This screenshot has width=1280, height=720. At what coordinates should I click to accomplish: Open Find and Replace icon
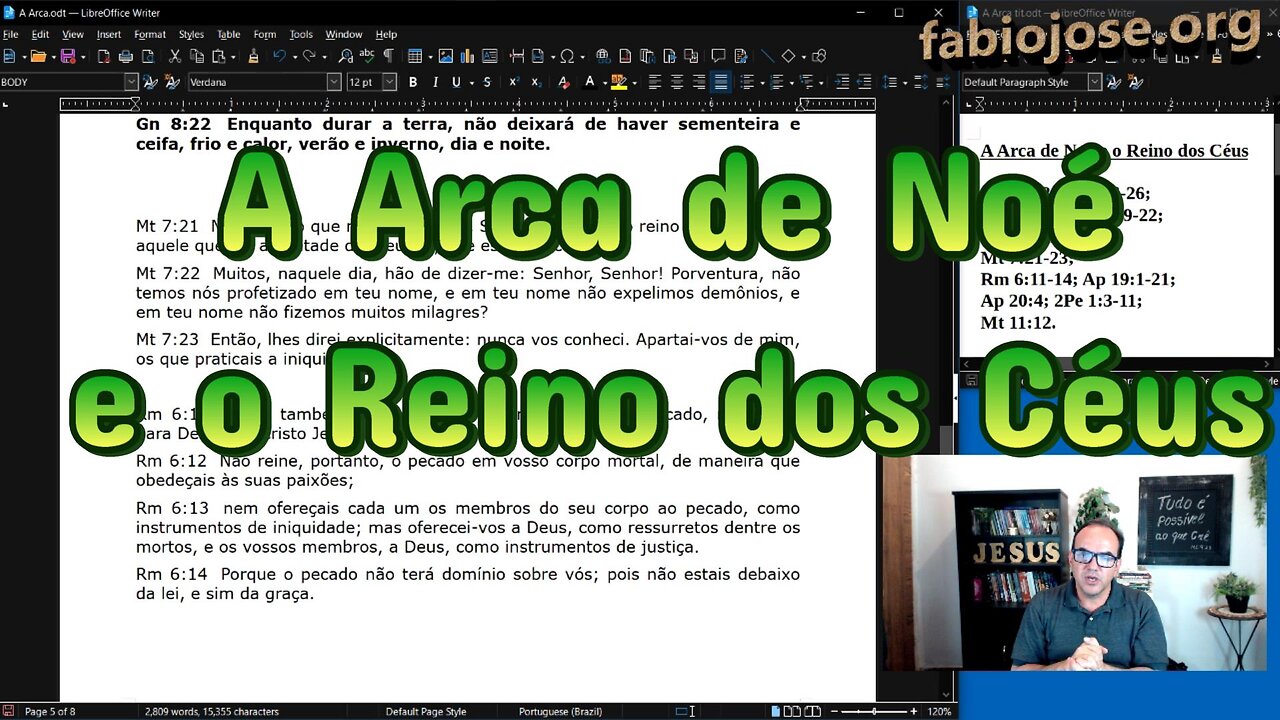(346, 56)
